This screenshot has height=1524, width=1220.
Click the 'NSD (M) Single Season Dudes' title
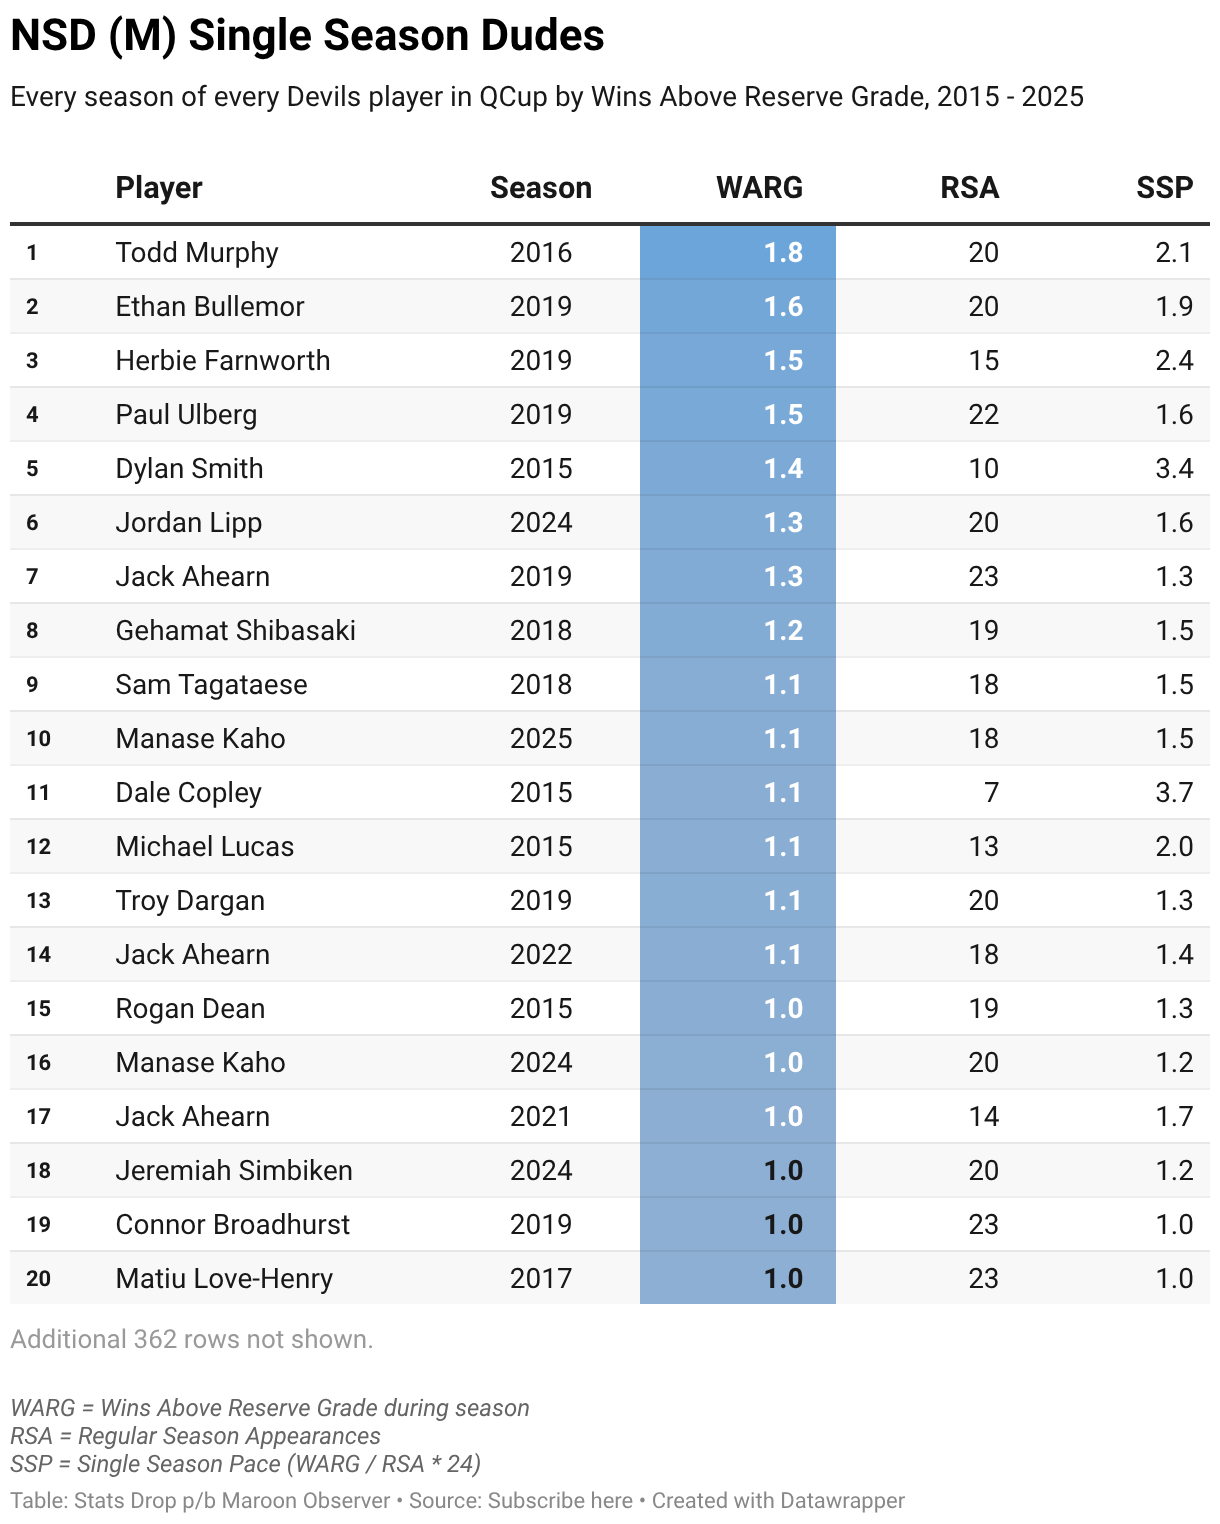click(307, 35)
